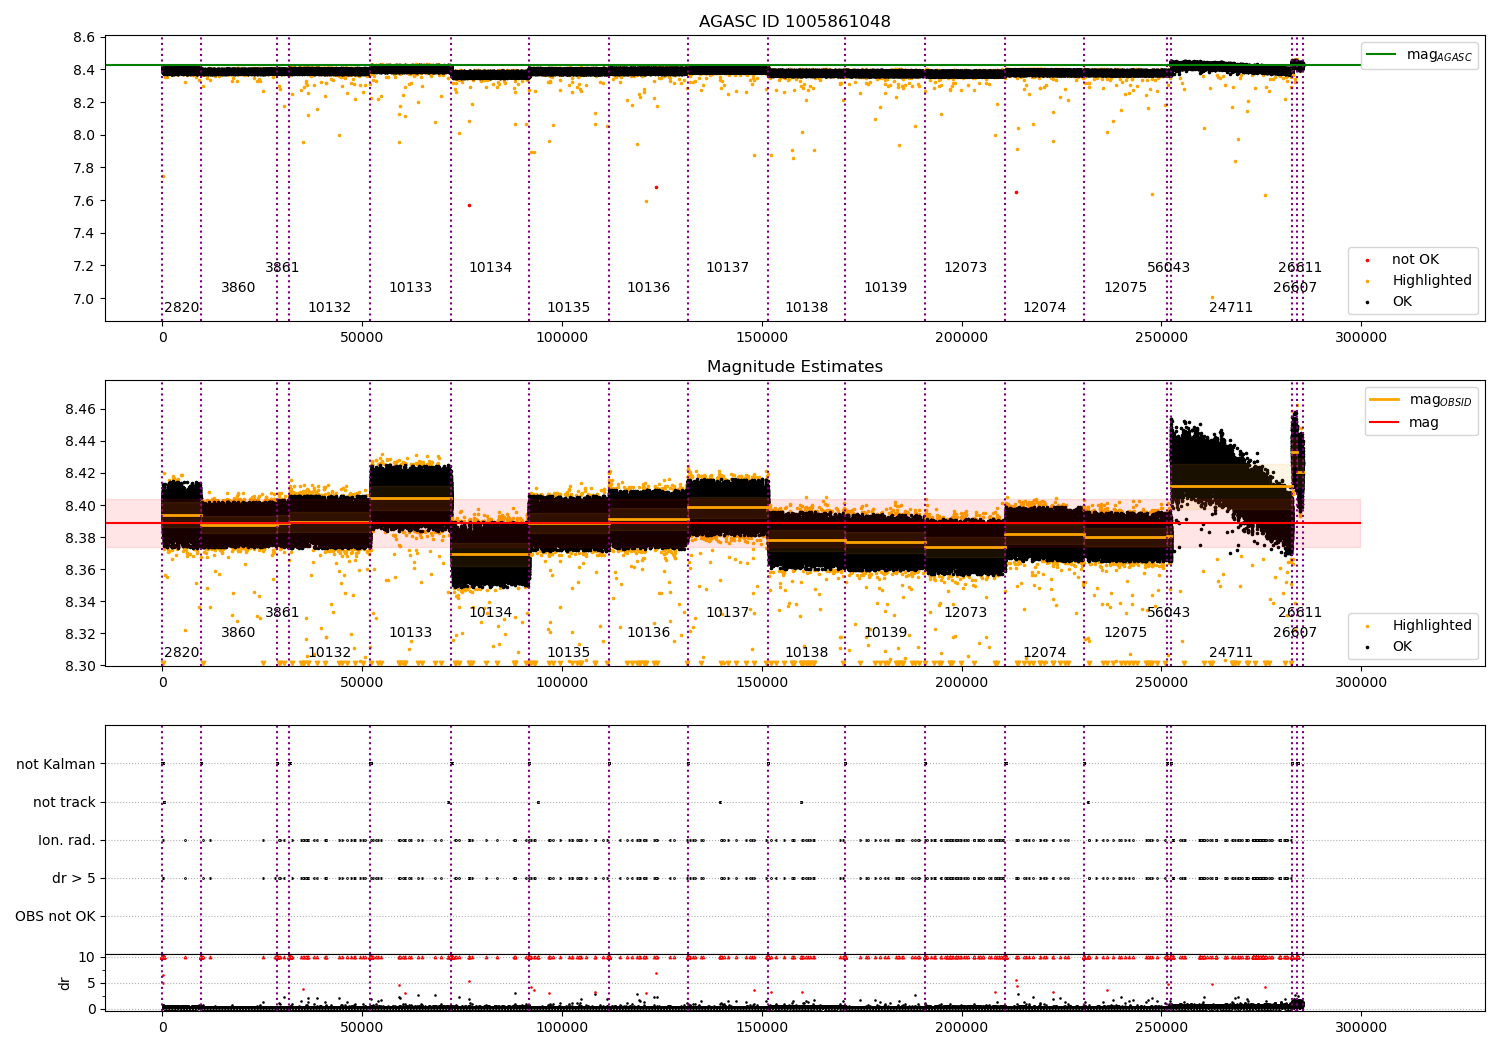Click obsid label 10135 in top plot

pyautogui.click(x=568, y=308)
